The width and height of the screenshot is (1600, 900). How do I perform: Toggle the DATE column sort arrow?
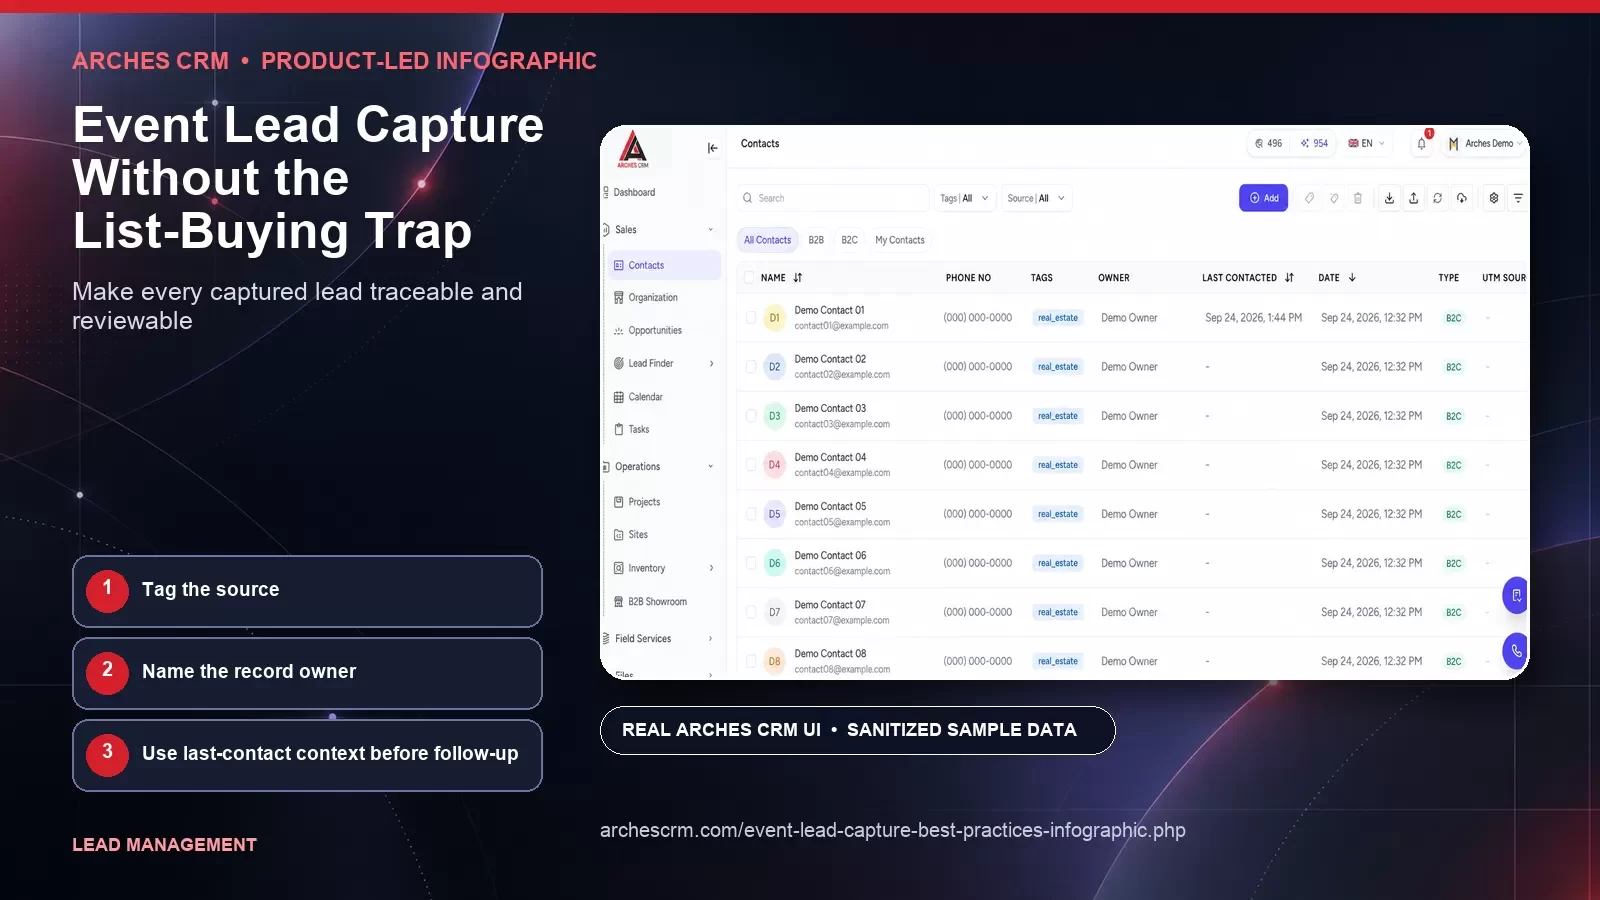pos(1352,278)
